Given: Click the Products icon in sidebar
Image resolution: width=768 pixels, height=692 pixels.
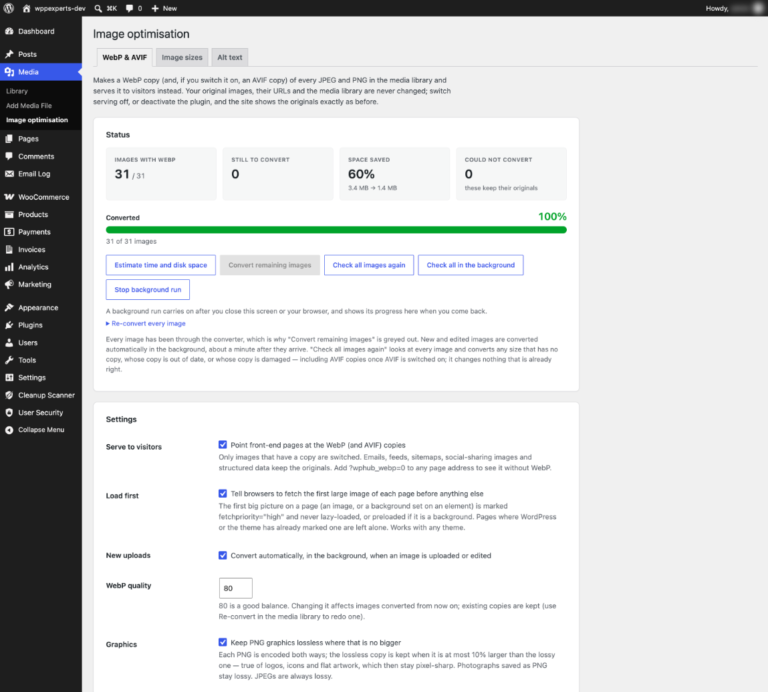Looking at the screenshot, I should tap(9, 215).
